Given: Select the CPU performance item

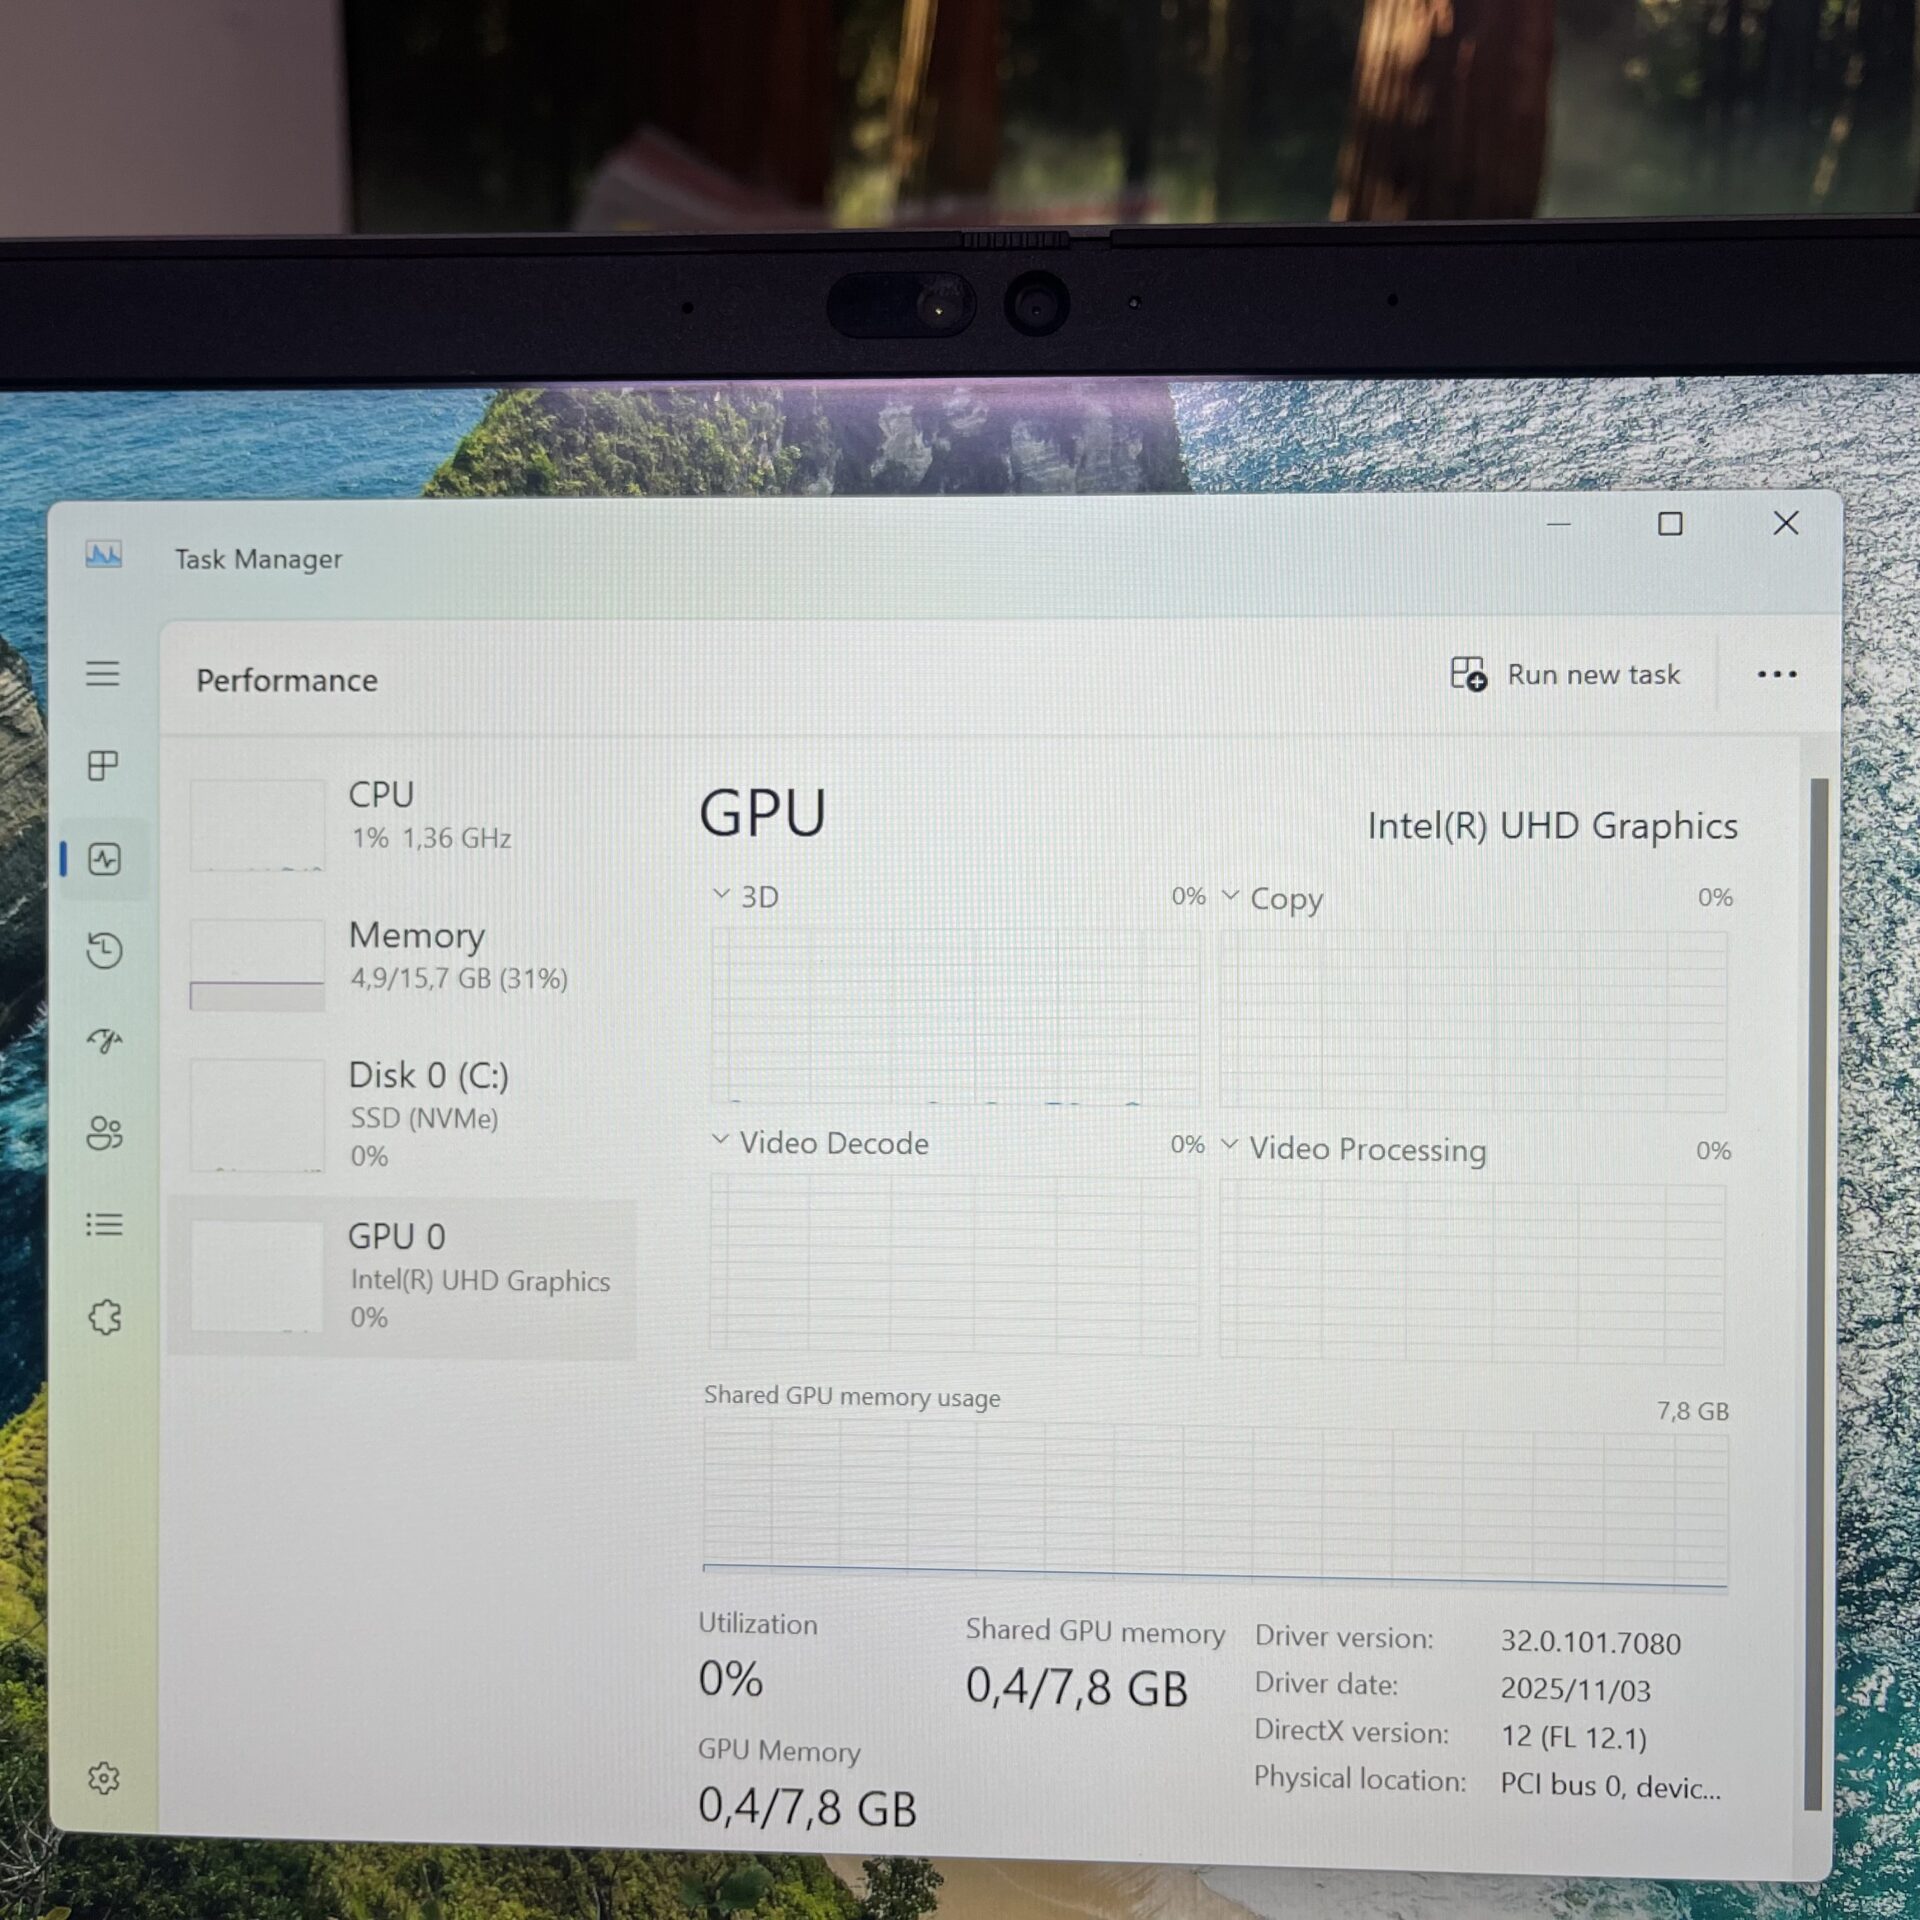Looking at the screenshot, I should tap(404, 824).
